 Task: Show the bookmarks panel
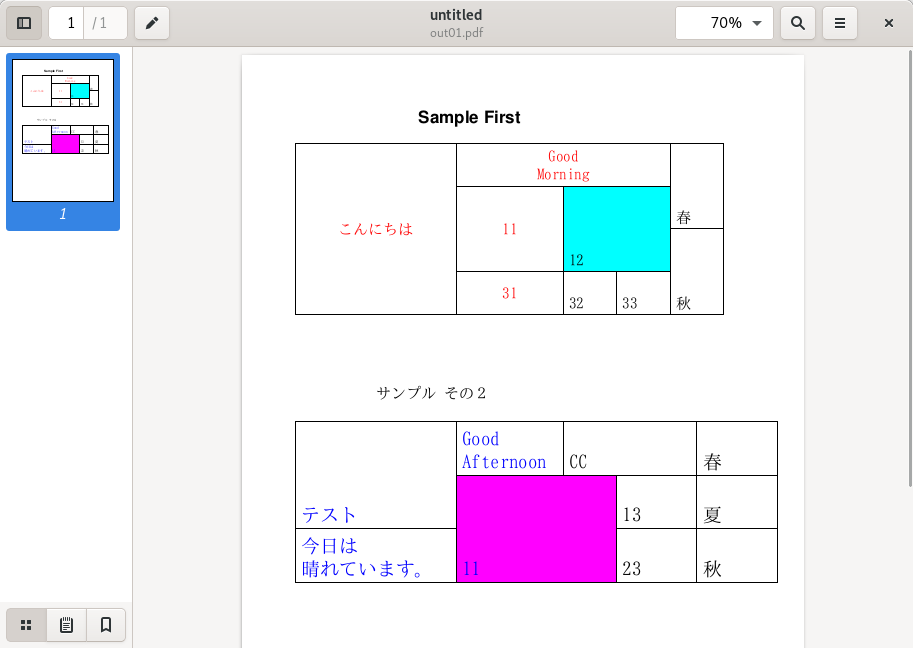click(x=105, y=624)
